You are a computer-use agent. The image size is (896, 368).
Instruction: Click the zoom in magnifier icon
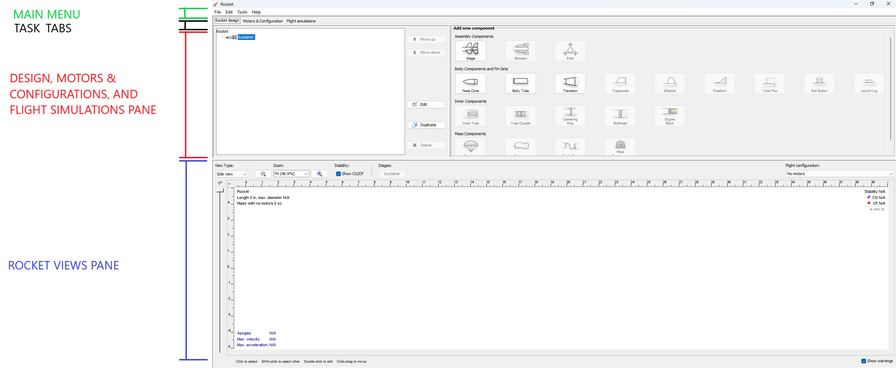[x=320, y=174]
